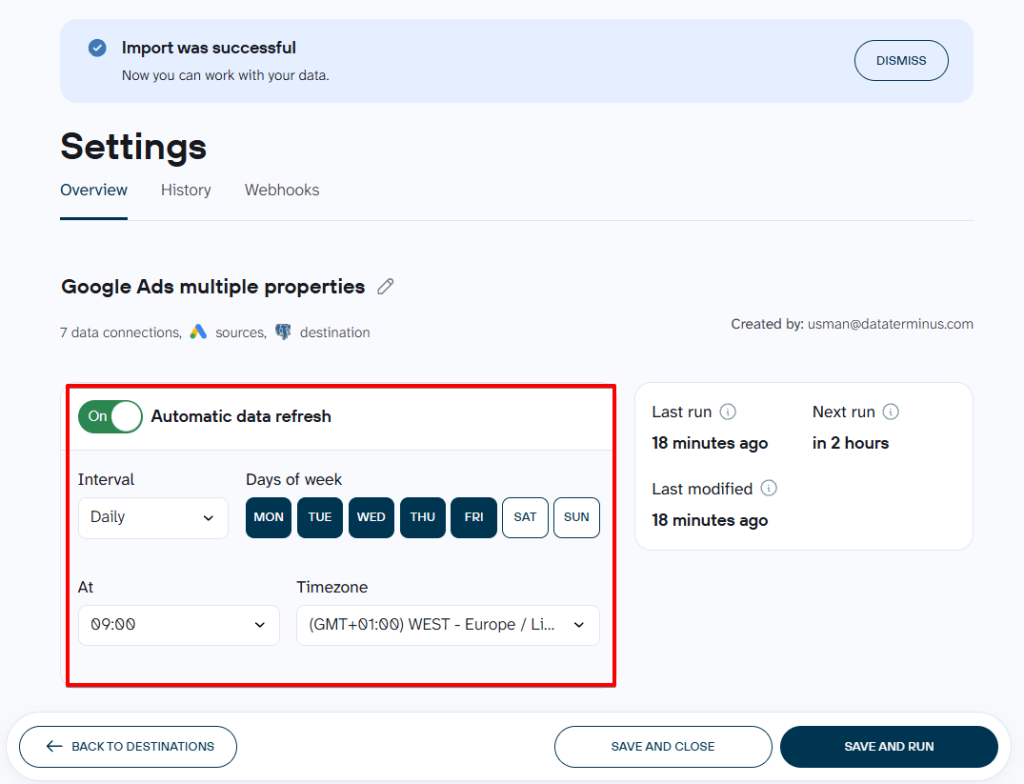The height and width of the screenshot is (784, 1024).
Task: Deselect TUE day of week
Action: [x=320, y=517]
